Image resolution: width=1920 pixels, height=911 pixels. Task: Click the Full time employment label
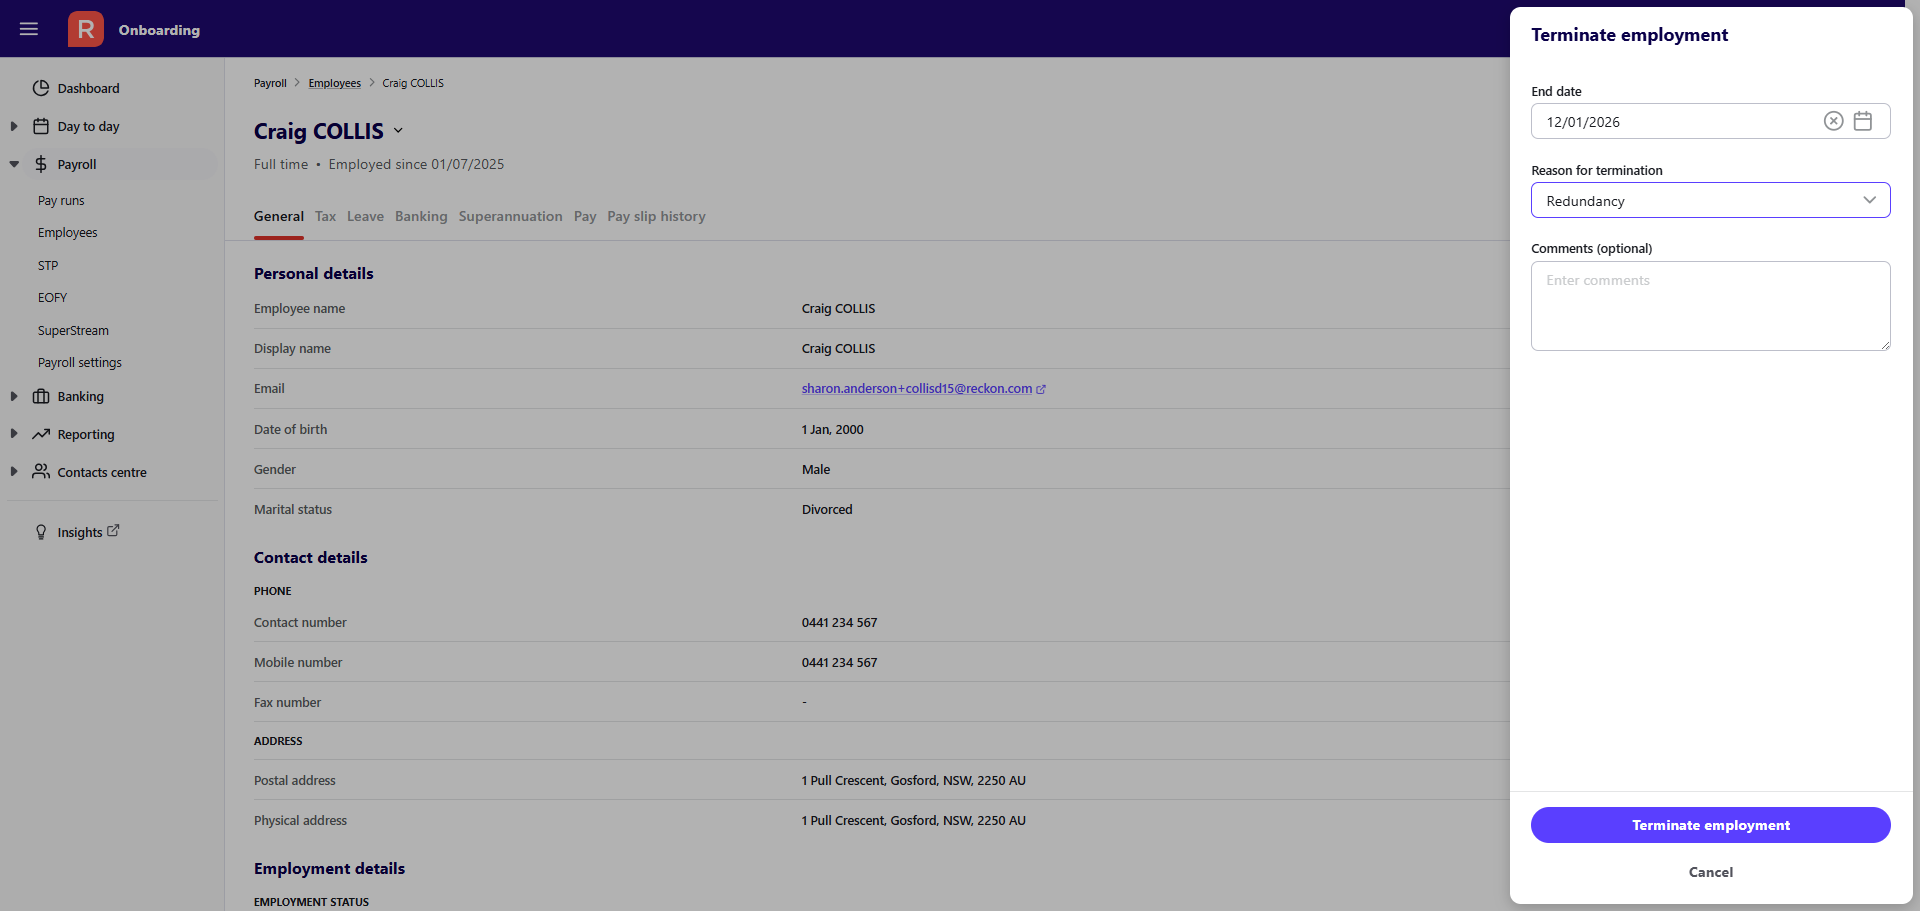(281, 164)
